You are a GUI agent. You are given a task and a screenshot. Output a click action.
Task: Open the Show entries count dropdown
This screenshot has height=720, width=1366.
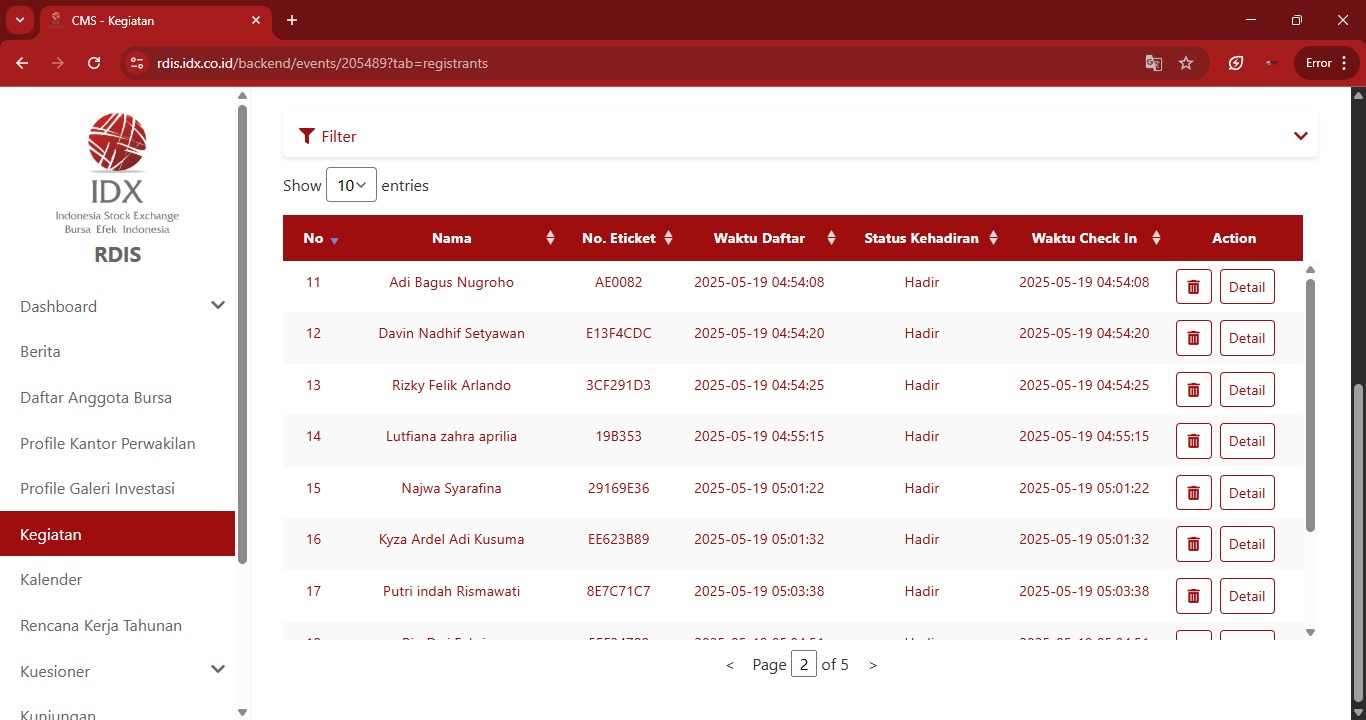tap(351, 185)
